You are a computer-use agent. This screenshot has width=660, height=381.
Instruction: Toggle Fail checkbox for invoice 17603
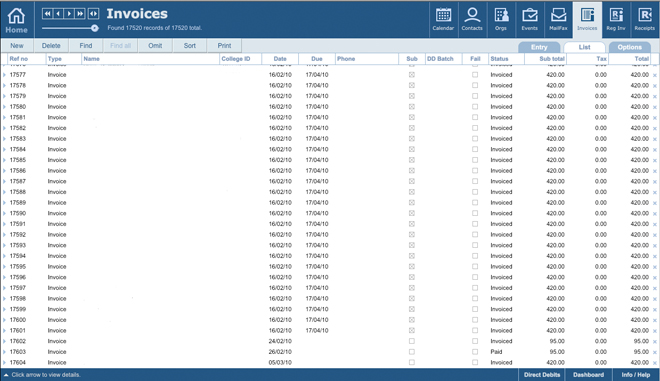coord(475,352)
